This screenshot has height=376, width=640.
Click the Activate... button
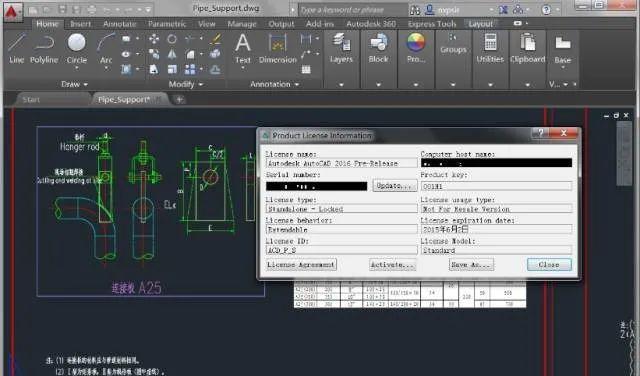coord(393,265)
